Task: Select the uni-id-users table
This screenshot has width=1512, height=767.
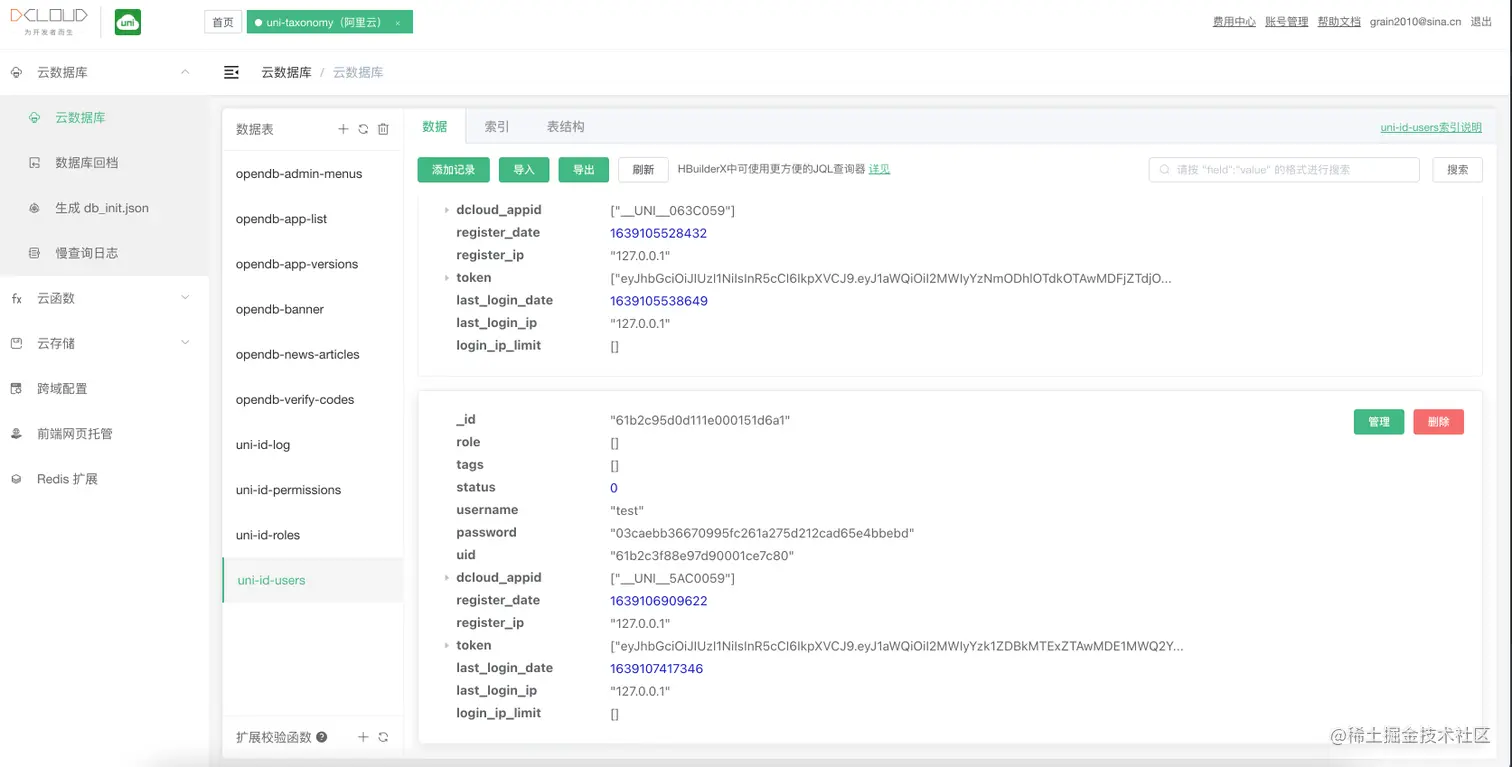Action: [x=313, y=580]
